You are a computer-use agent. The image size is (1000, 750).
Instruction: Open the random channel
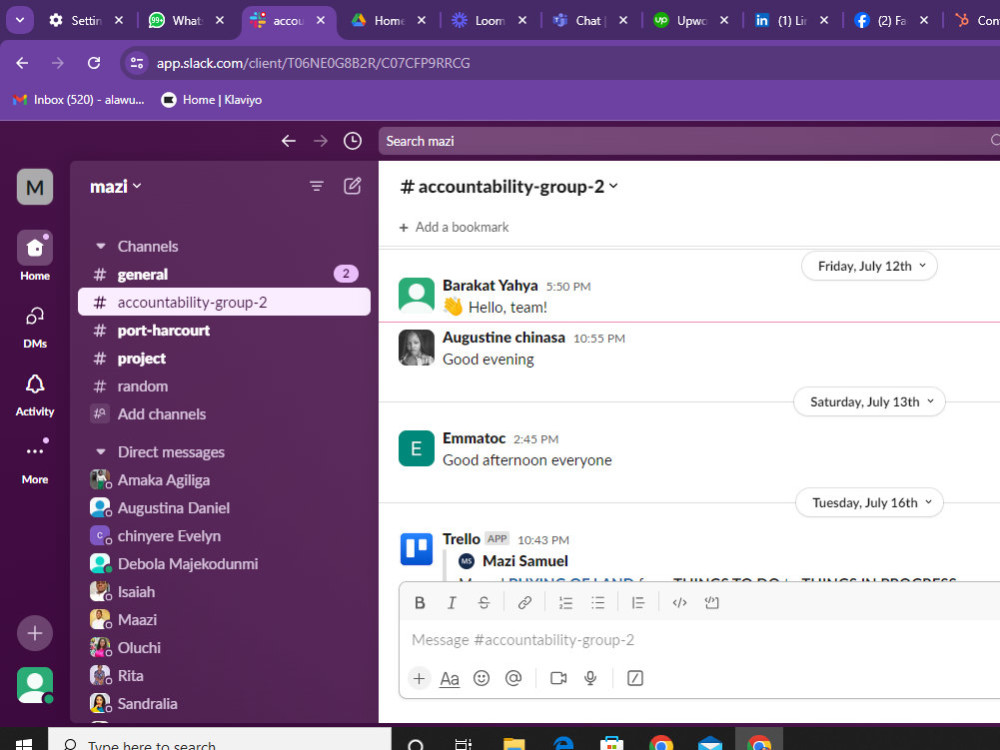pos(224,386)
